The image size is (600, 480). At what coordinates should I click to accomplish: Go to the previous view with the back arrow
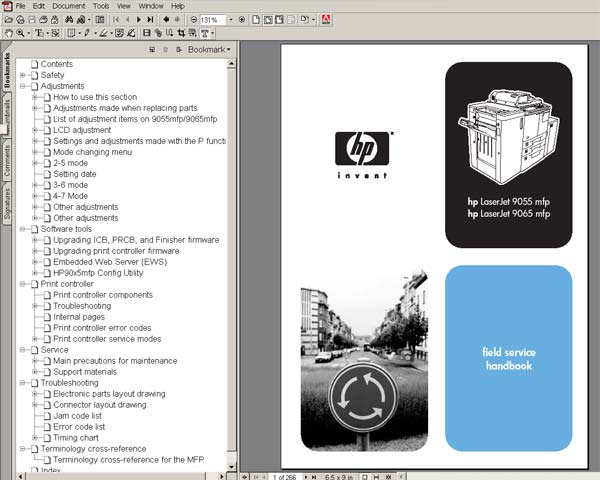(x=166, y=20)
